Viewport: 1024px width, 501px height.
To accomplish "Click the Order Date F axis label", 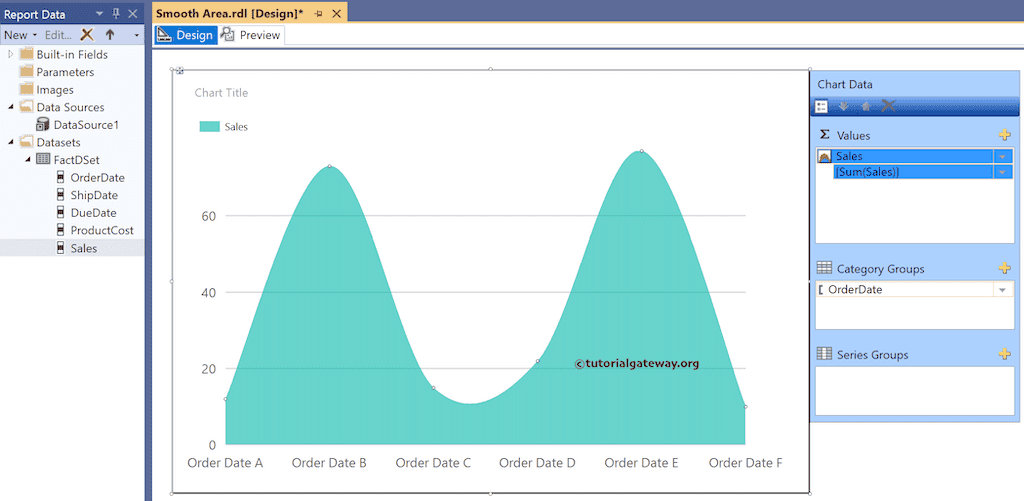I will (x=745, y=463).
